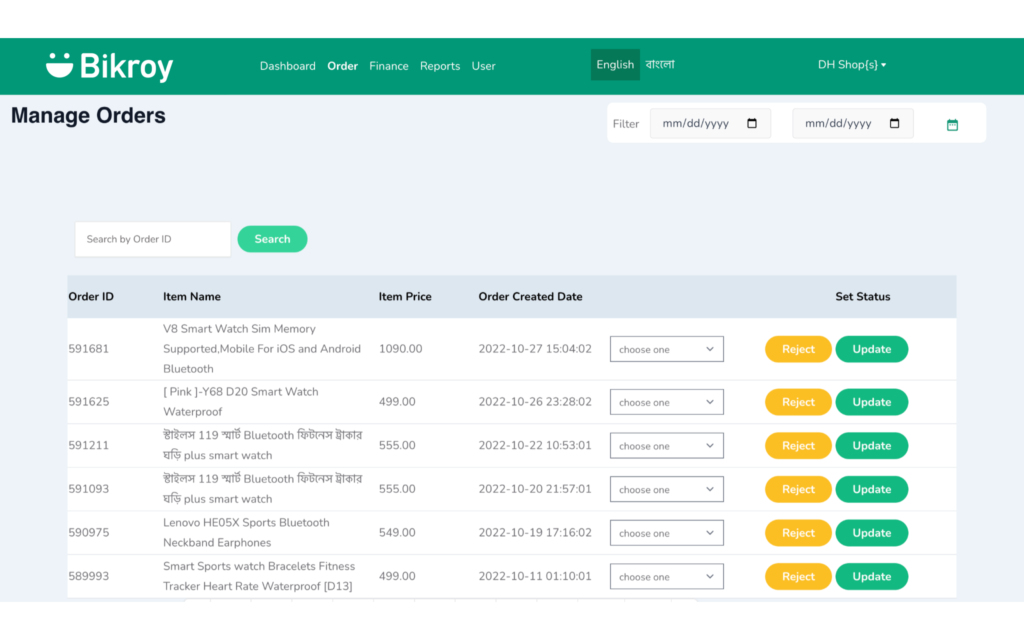Image resolution: width=1024 pixels, height=640 pixels.
Task: Click the [ Pink ]-Y68 D20 Smart Watch item
Action: [241, 402]
